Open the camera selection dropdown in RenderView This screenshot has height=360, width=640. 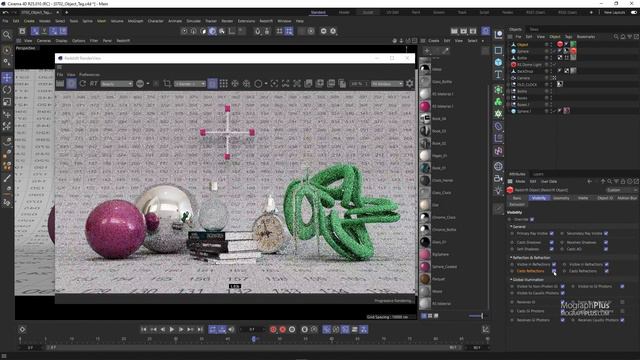click(190, 84)
